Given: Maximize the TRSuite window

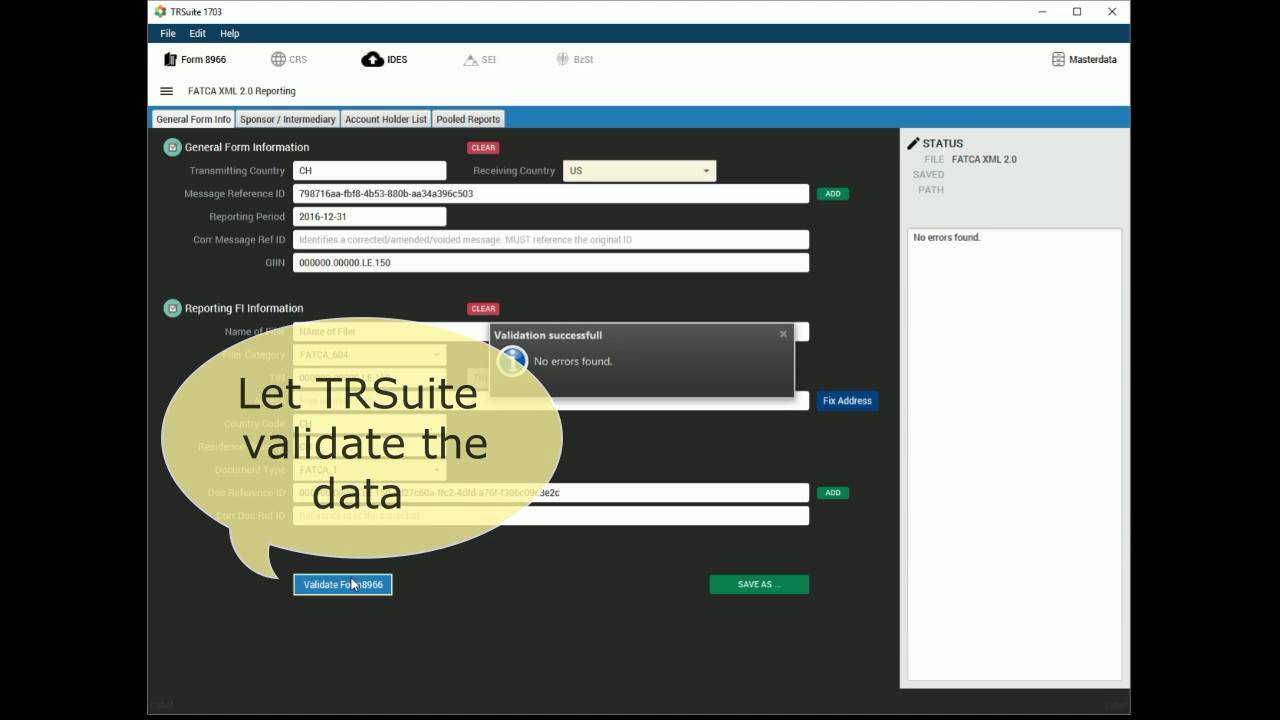Looking at the screenshot, I should point(1077,12).
